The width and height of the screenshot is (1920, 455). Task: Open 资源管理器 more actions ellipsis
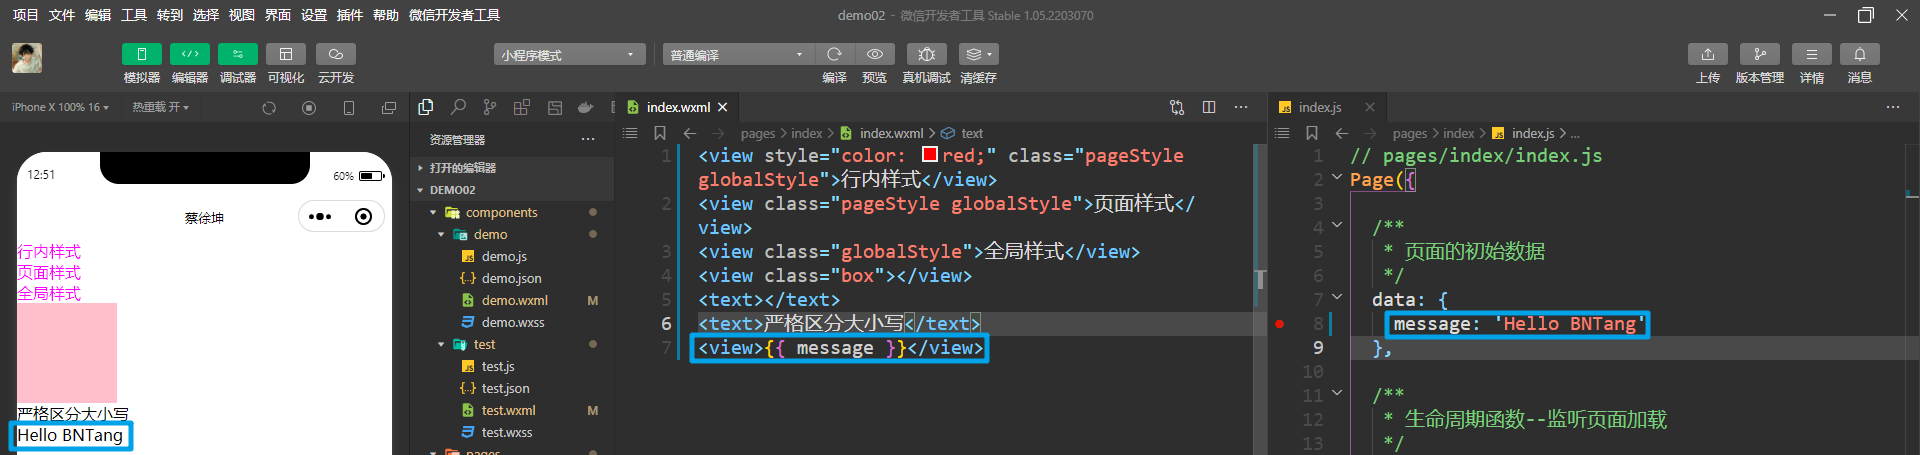(x=588, y=140)
